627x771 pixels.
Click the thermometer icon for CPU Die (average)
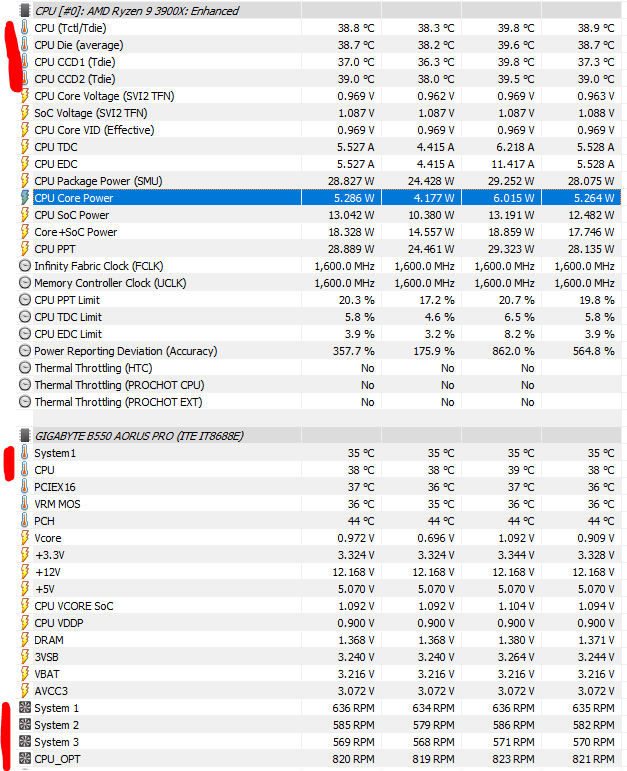[x=25, y=45]
